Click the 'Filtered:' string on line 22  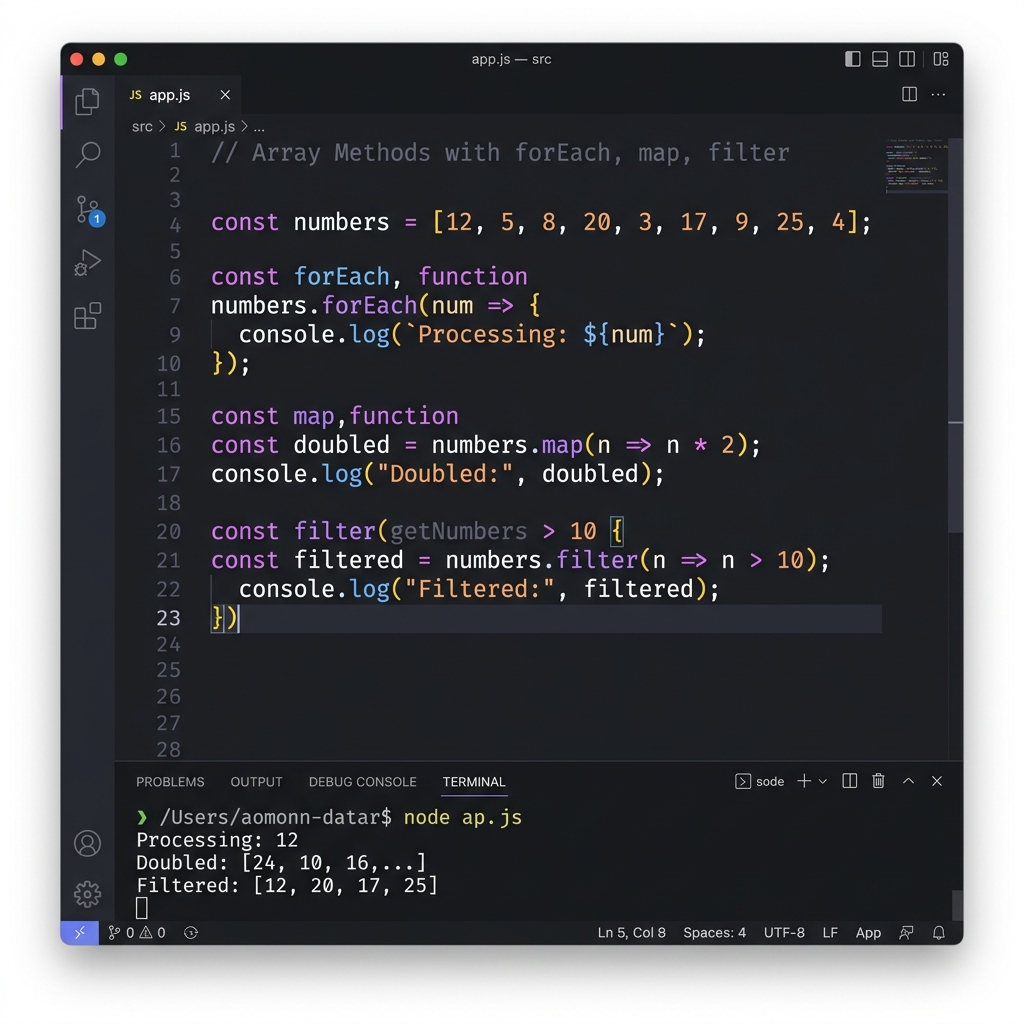[479, 589]
